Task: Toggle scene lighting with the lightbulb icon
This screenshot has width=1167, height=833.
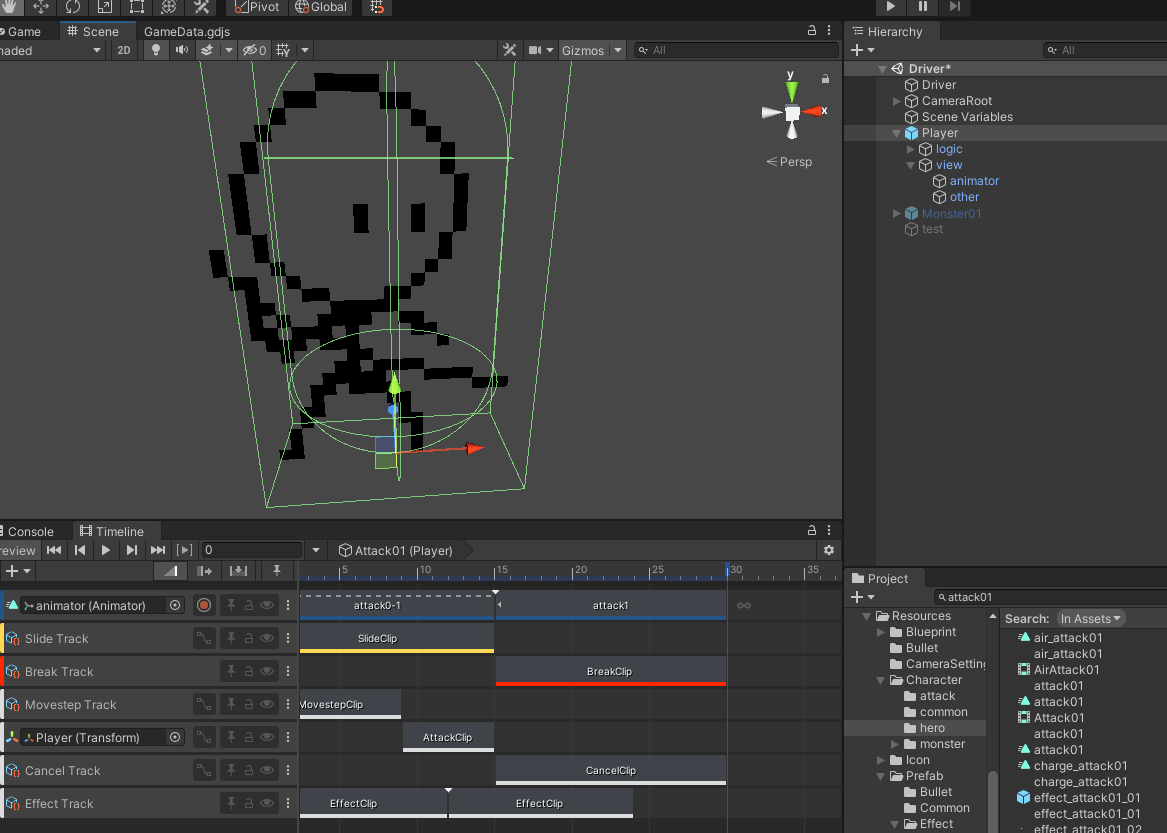Action: click(155, 50)
